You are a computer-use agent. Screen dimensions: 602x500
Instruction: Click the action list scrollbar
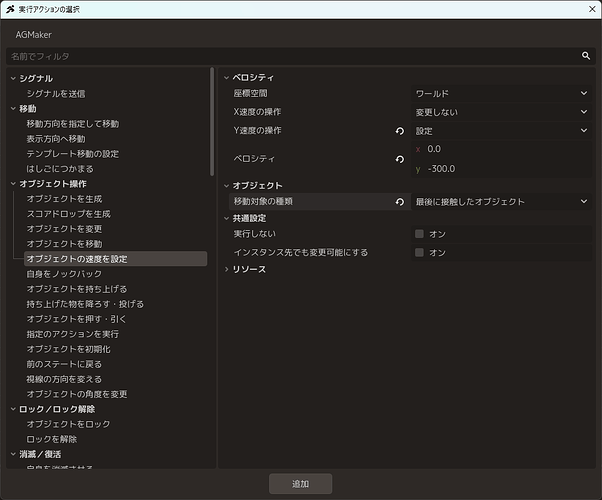pyautogui.click(x=212, y=121)
